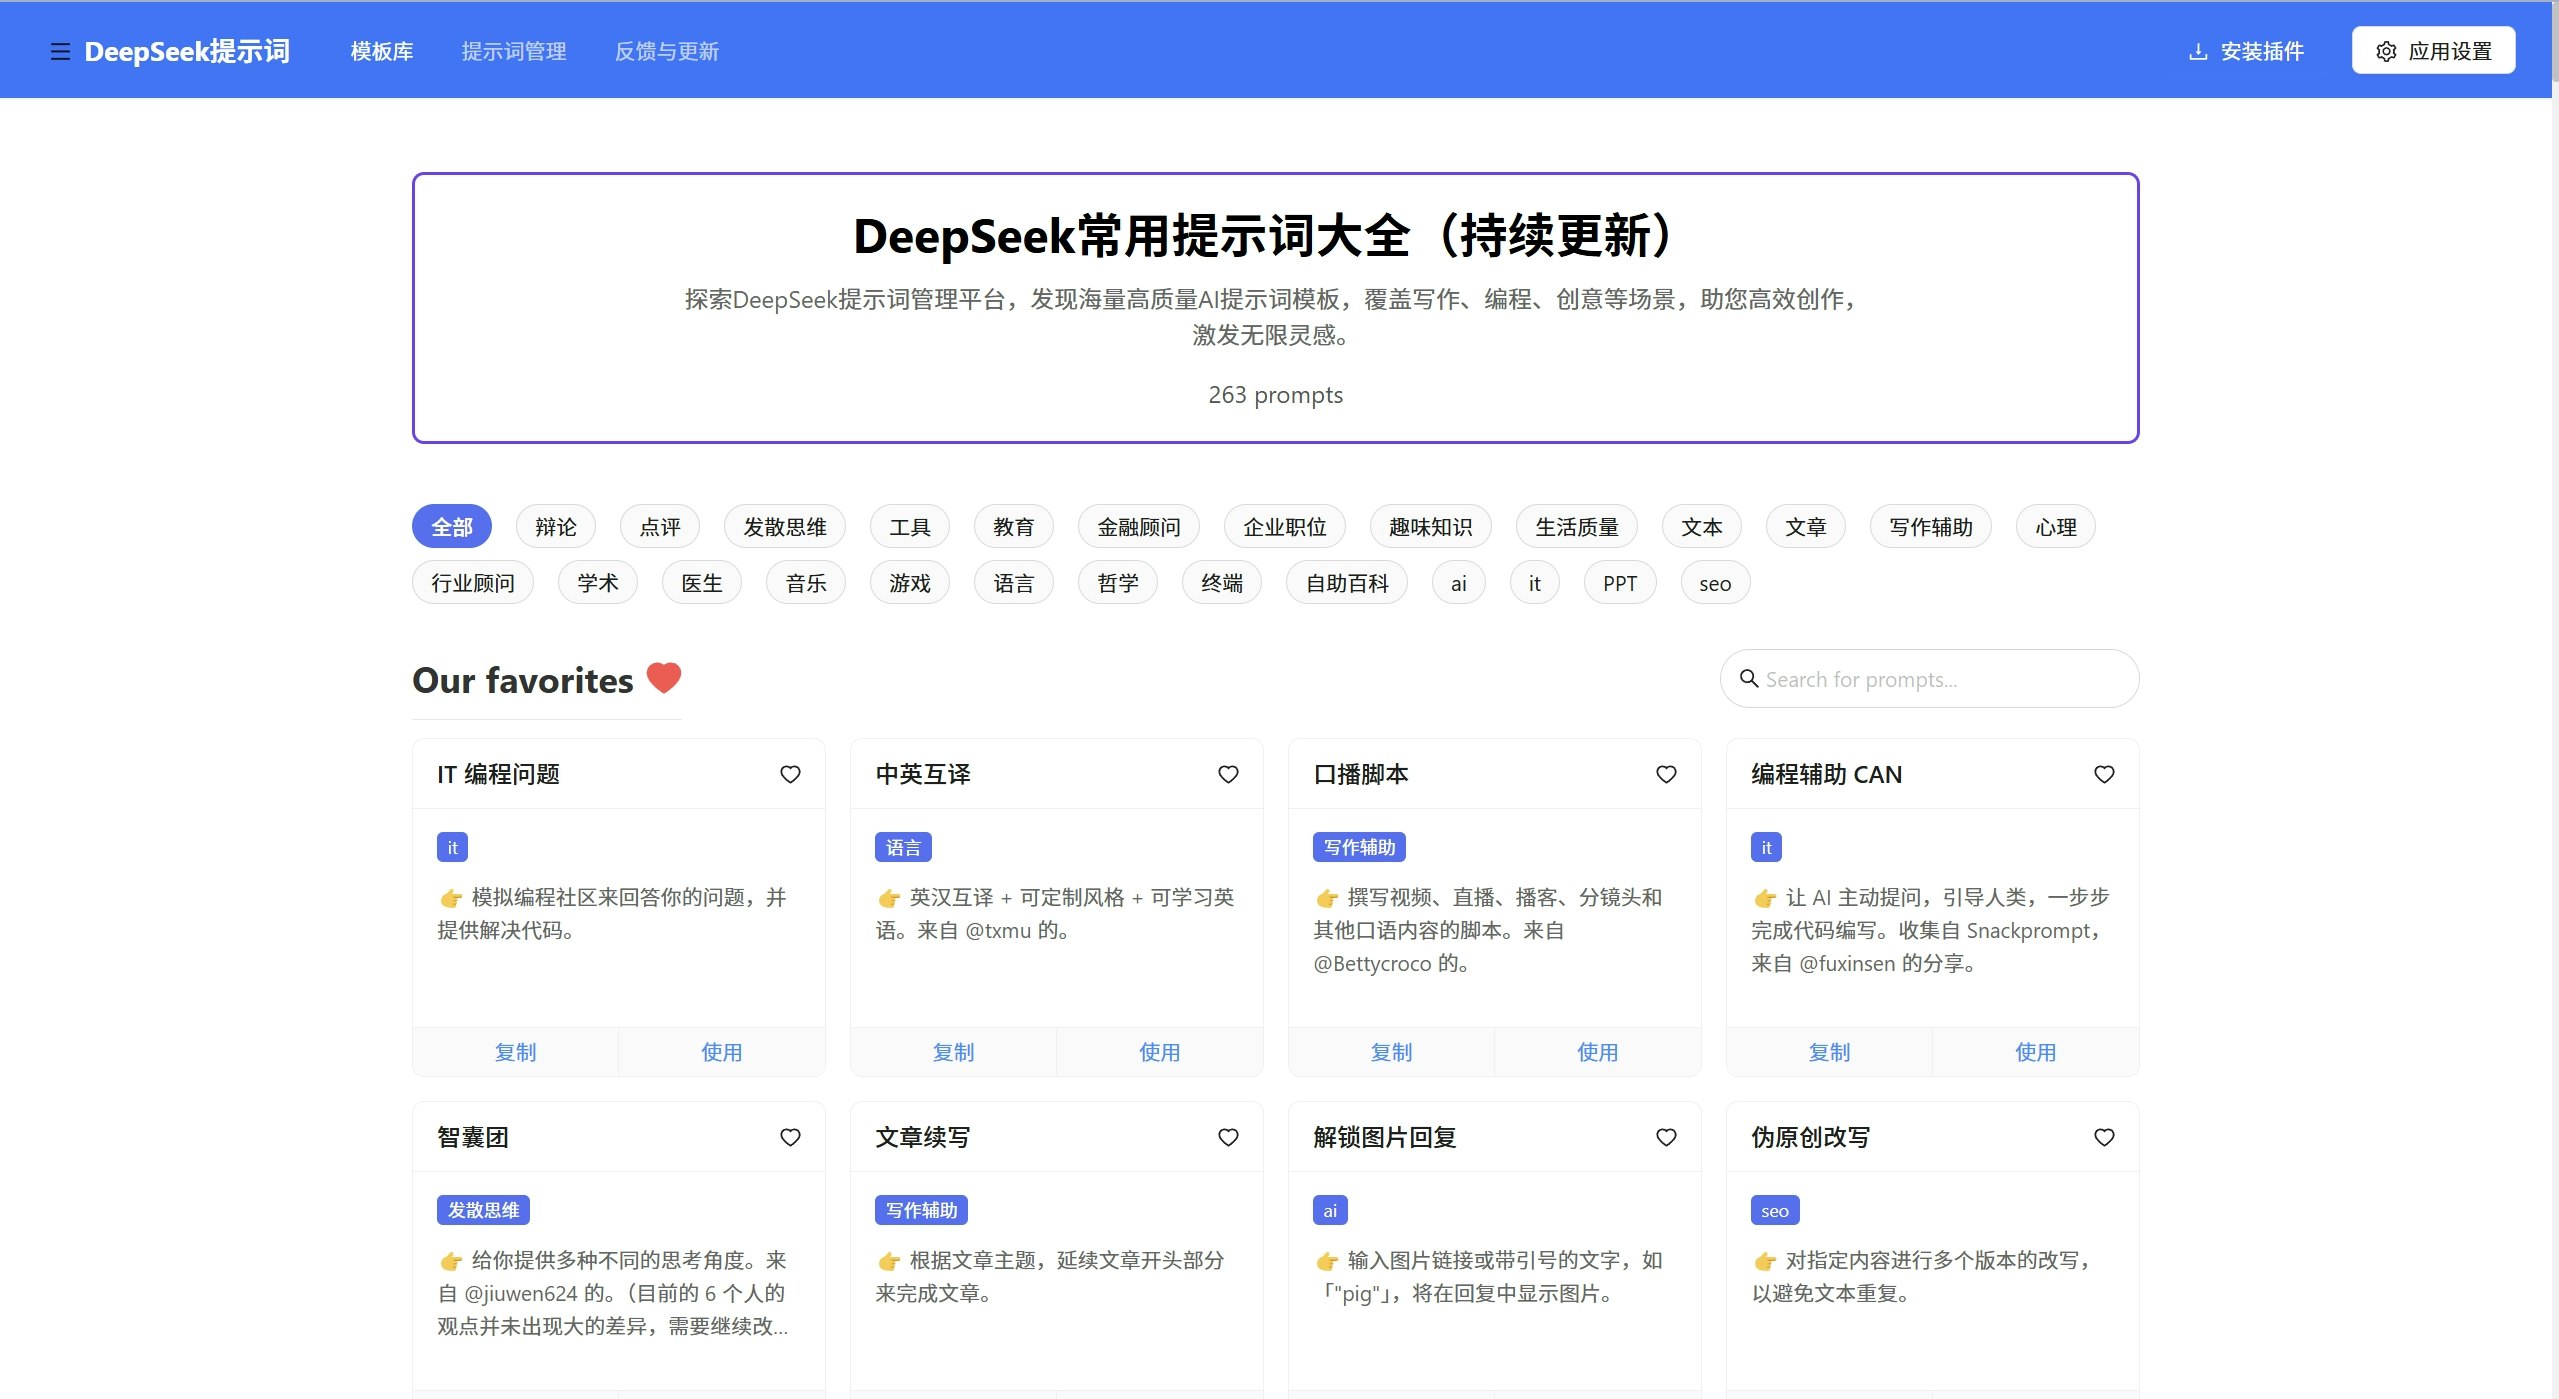Screen dimensions: 2559x1399
Task: Open the hamburger menu beside DeepSeek提示词
Action: pos(60,51)
